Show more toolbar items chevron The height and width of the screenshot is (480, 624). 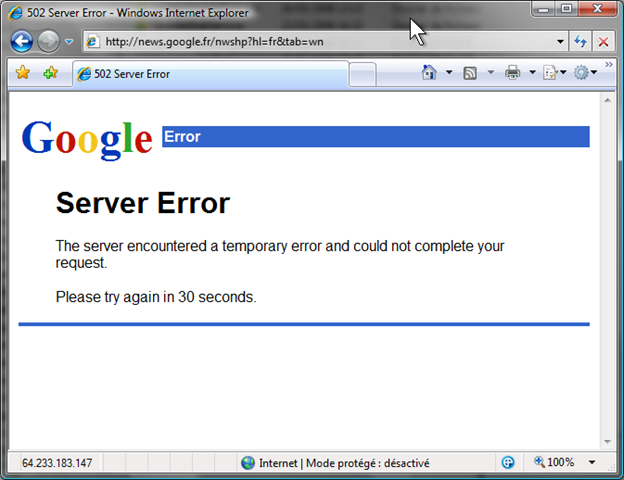[x=609, y=64]
